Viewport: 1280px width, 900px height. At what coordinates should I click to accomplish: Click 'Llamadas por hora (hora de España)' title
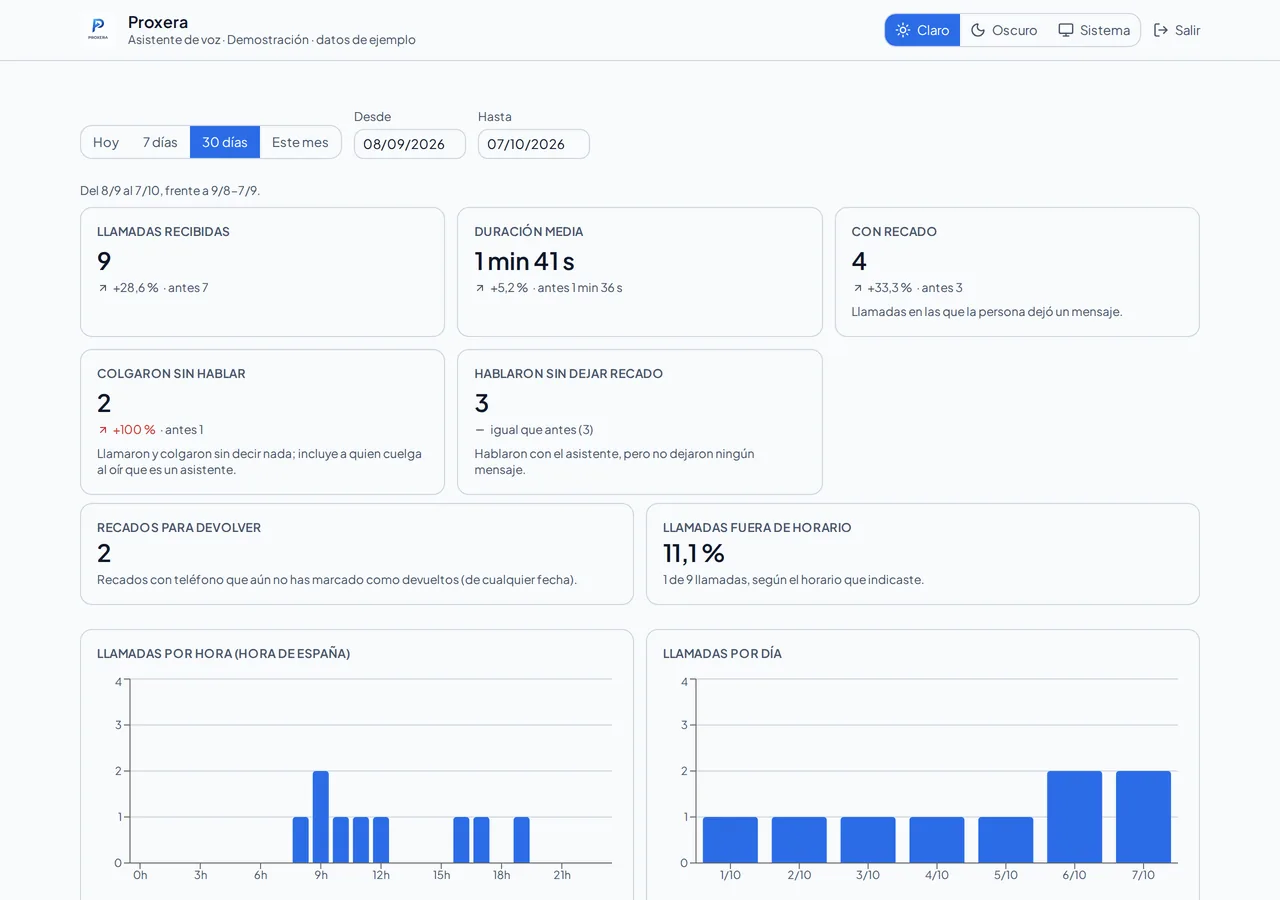tap(223, 654)
